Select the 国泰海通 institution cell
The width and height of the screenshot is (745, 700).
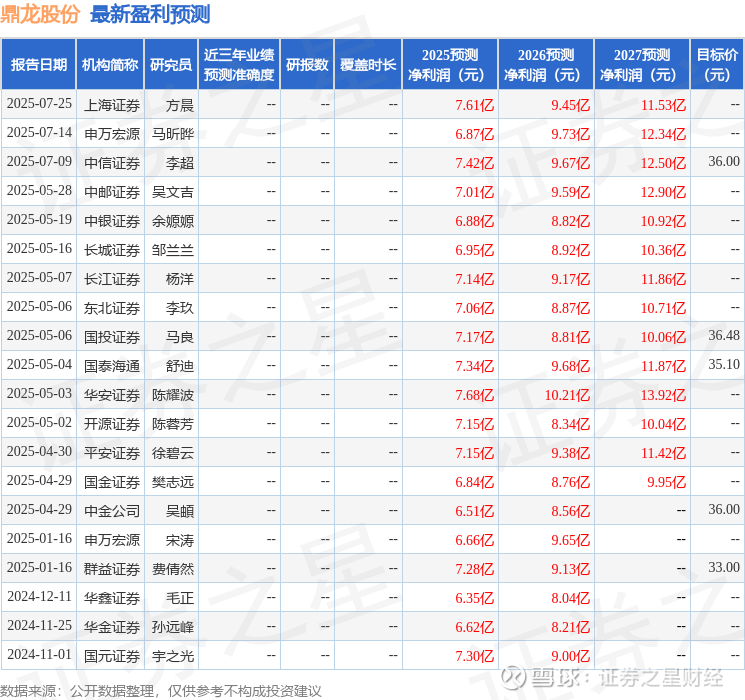point(112,366)
